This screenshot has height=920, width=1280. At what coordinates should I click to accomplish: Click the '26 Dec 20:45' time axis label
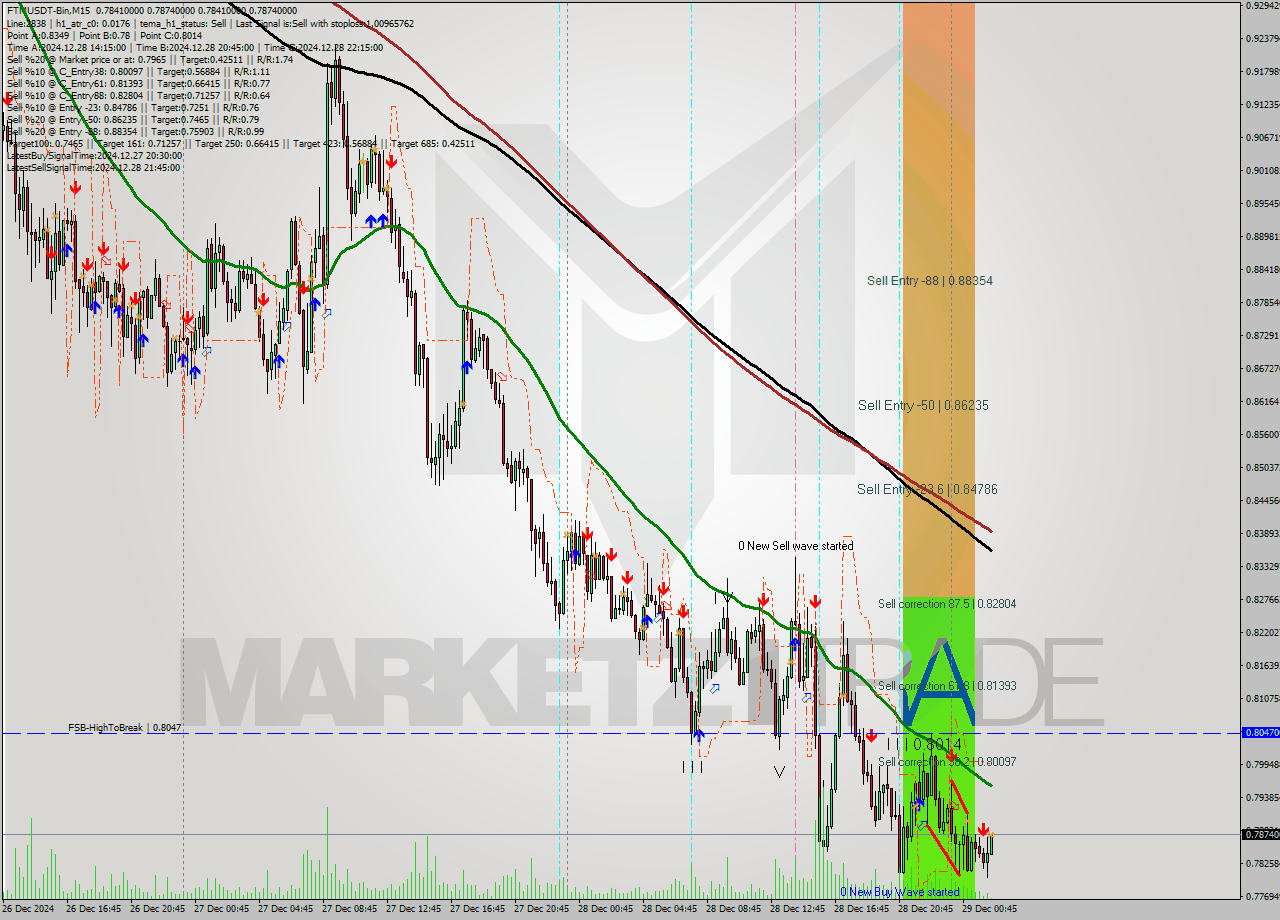pyautogui.click(x=156, y=910)
